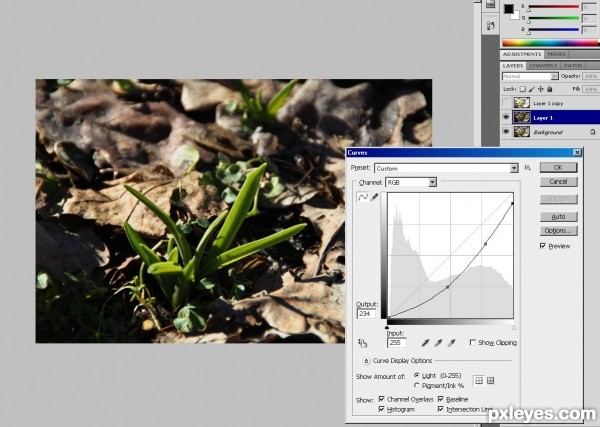Click OK in the Curves dialog
The width and height of the screenshot is (600, 427).
point(558,167)
